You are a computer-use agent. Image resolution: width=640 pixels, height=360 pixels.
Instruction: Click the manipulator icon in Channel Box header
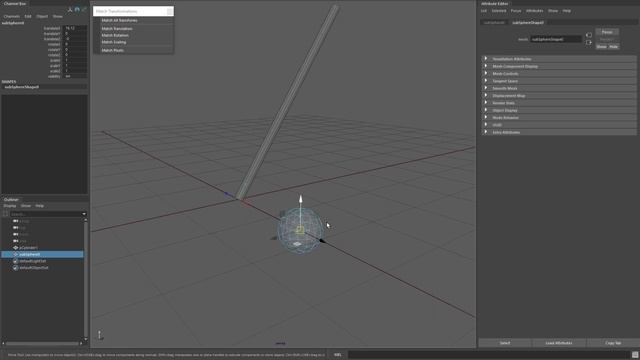pyautogui.click(x=70, y=9)
